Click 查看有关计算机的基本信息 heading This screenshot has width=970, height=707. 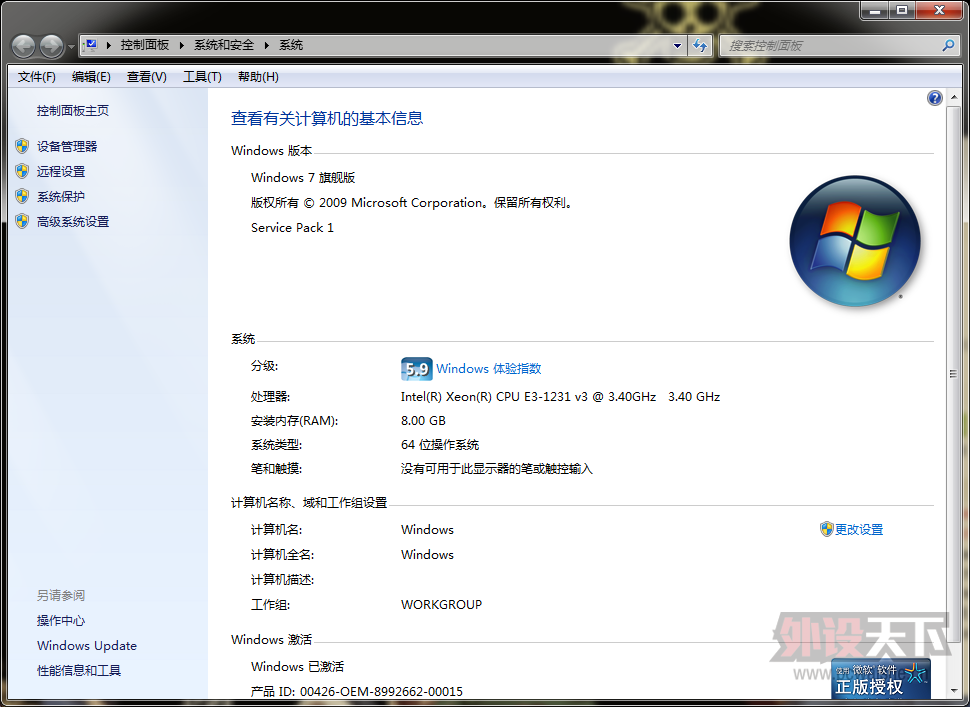pos(327,118)
